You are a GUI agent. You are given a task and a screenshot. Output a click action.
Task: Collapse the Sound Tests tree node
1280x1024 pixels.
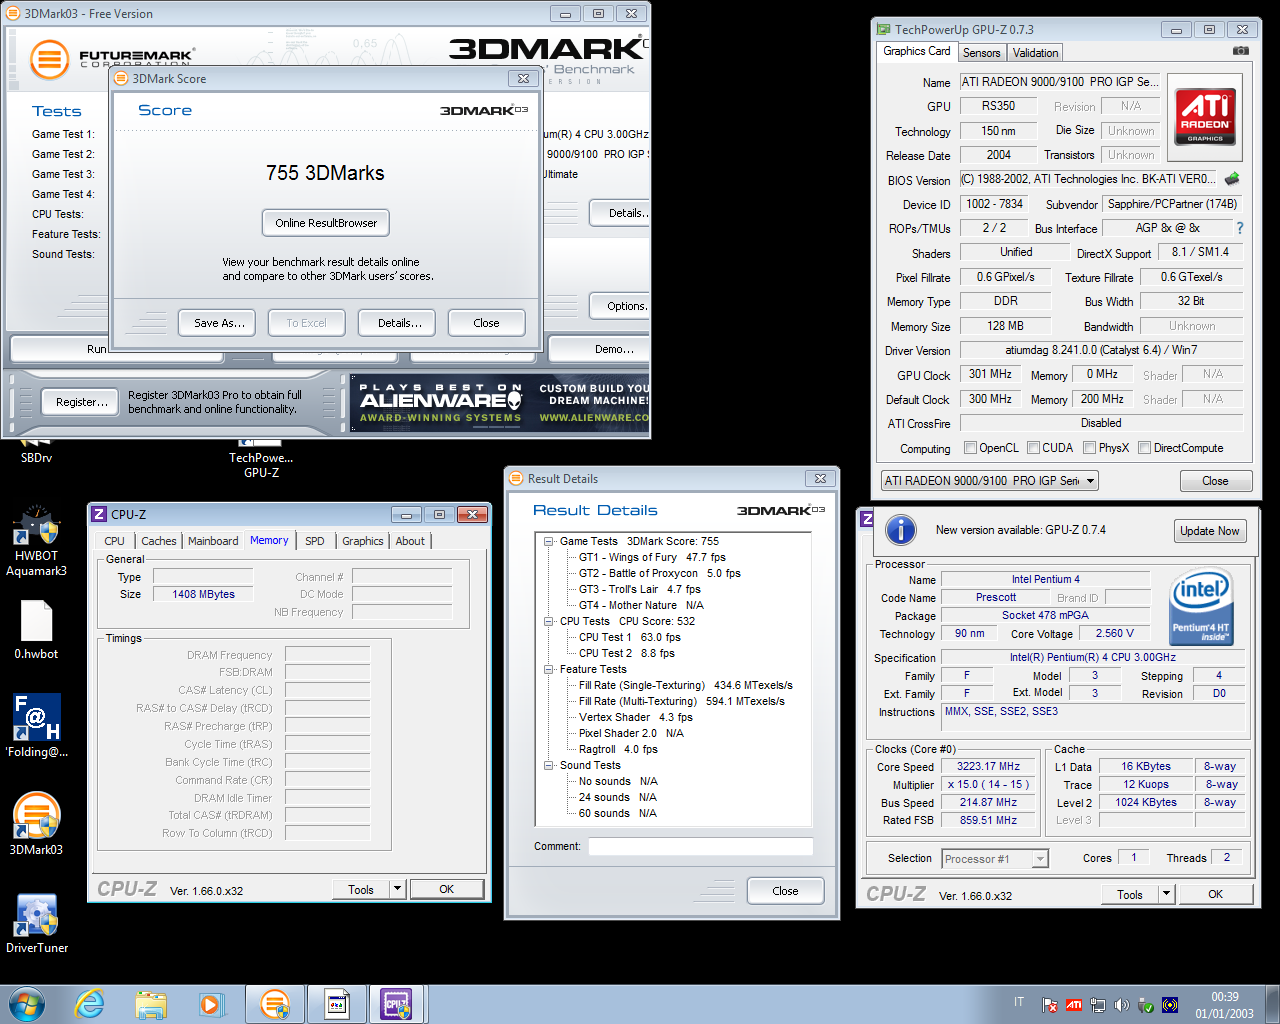point(549,765)
